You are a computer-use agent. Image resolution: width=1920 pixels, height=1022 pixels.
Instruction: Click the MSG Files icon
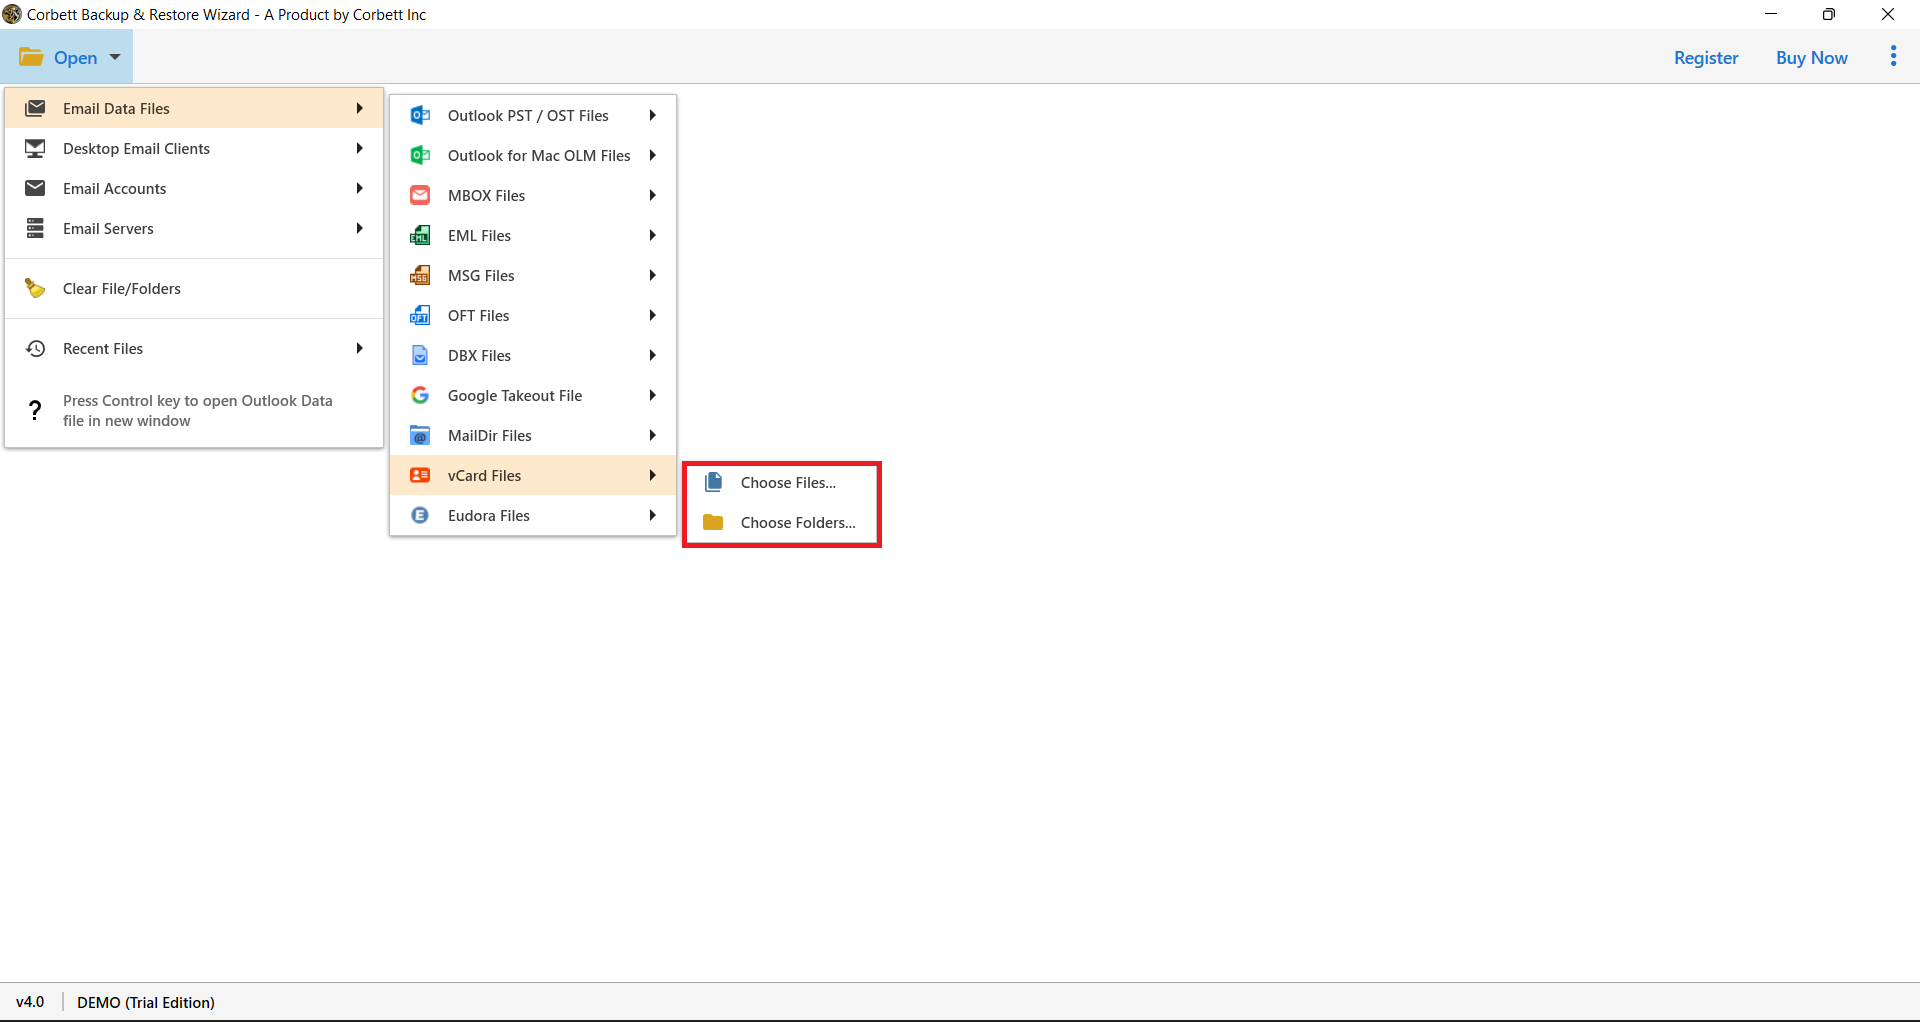420,275
